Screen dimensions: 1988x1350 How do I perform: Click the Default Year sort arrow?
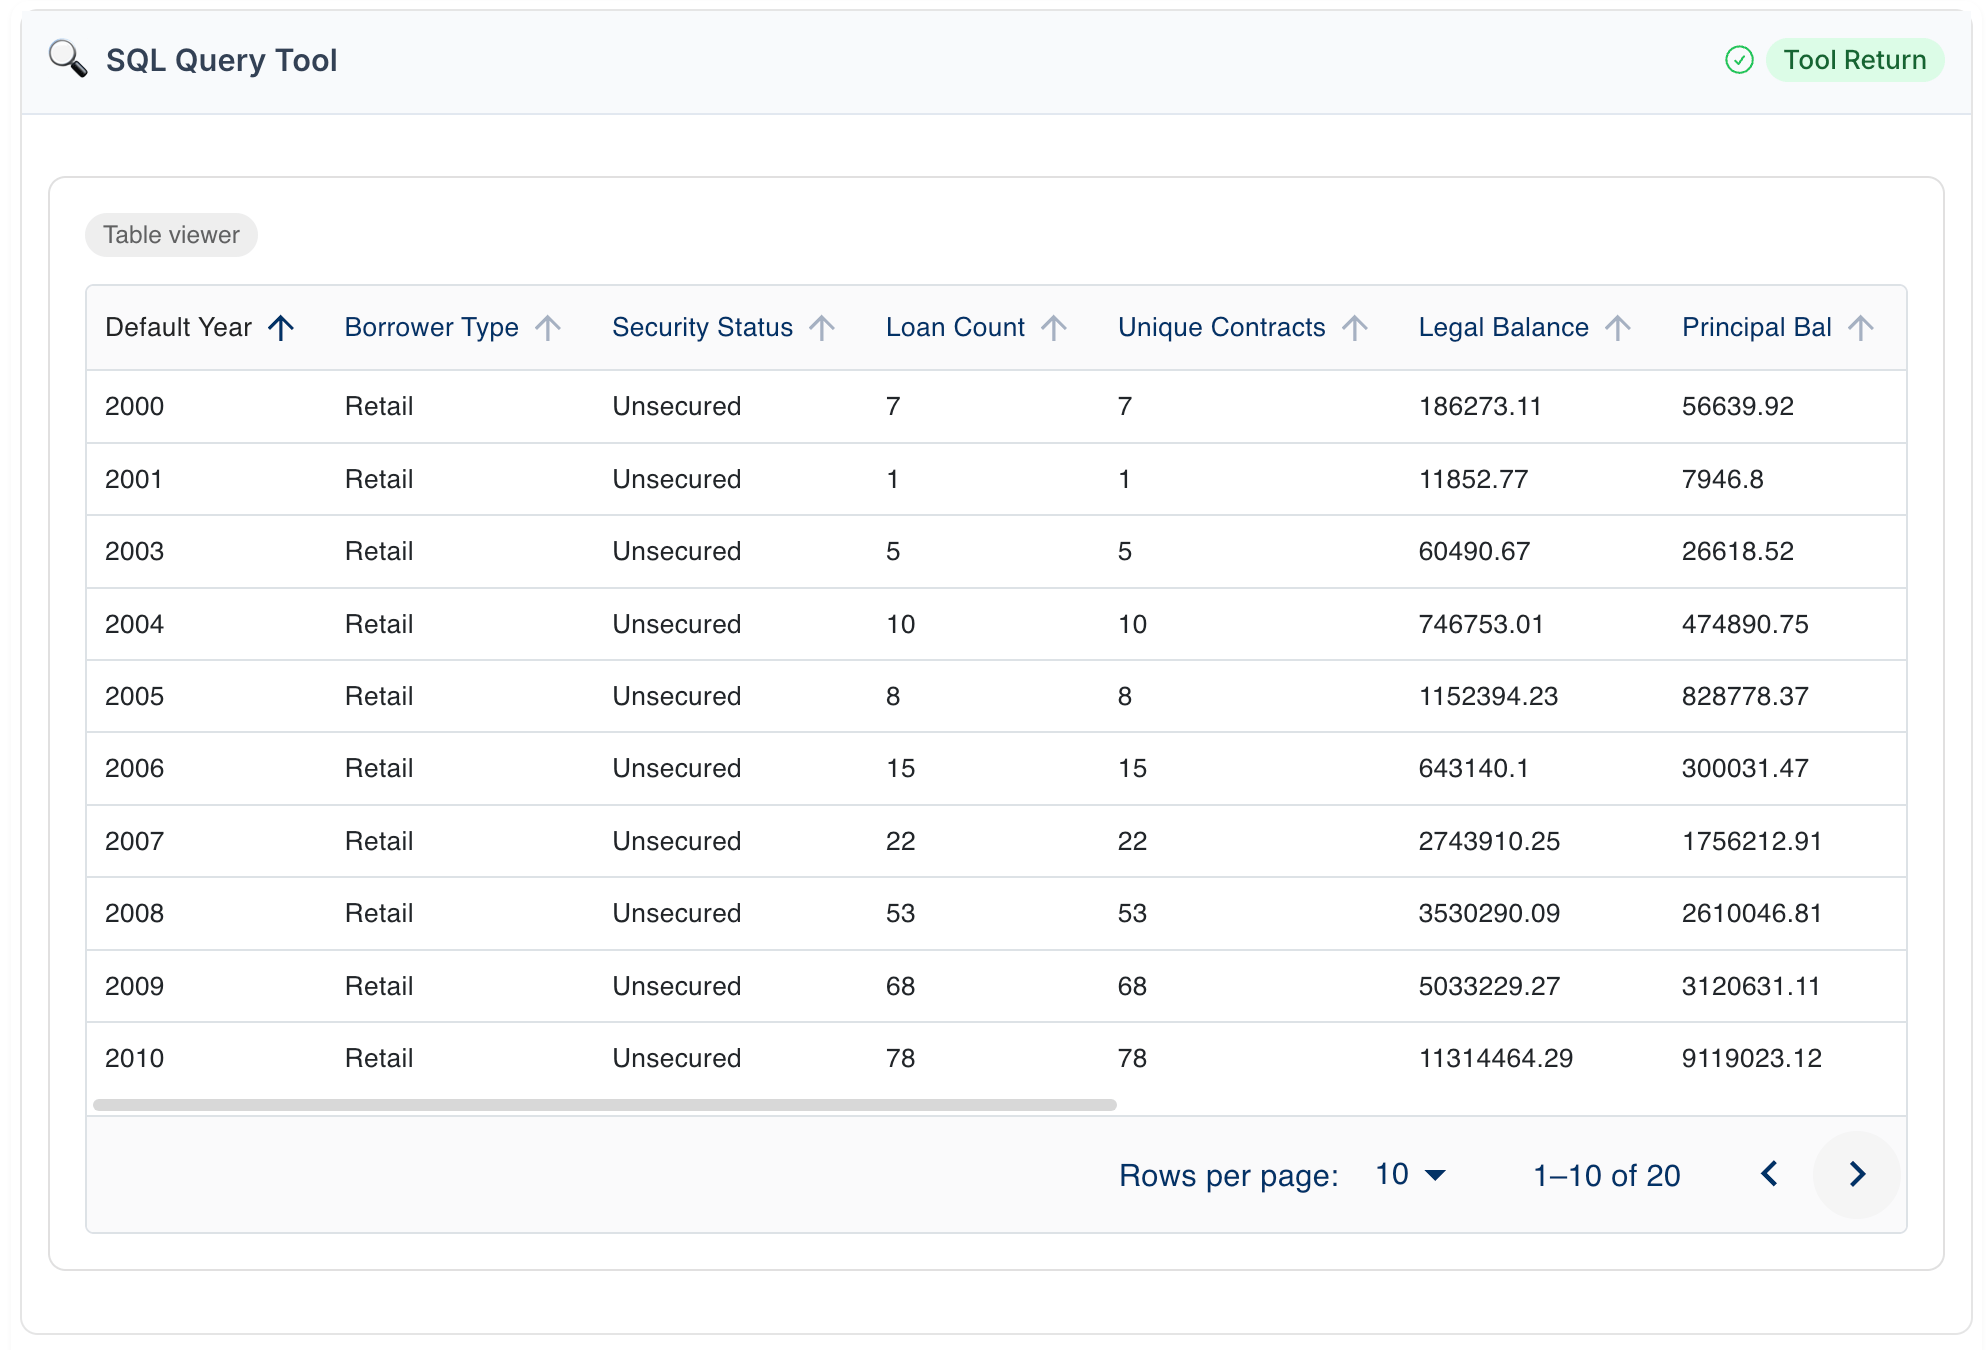coord(281,328)
